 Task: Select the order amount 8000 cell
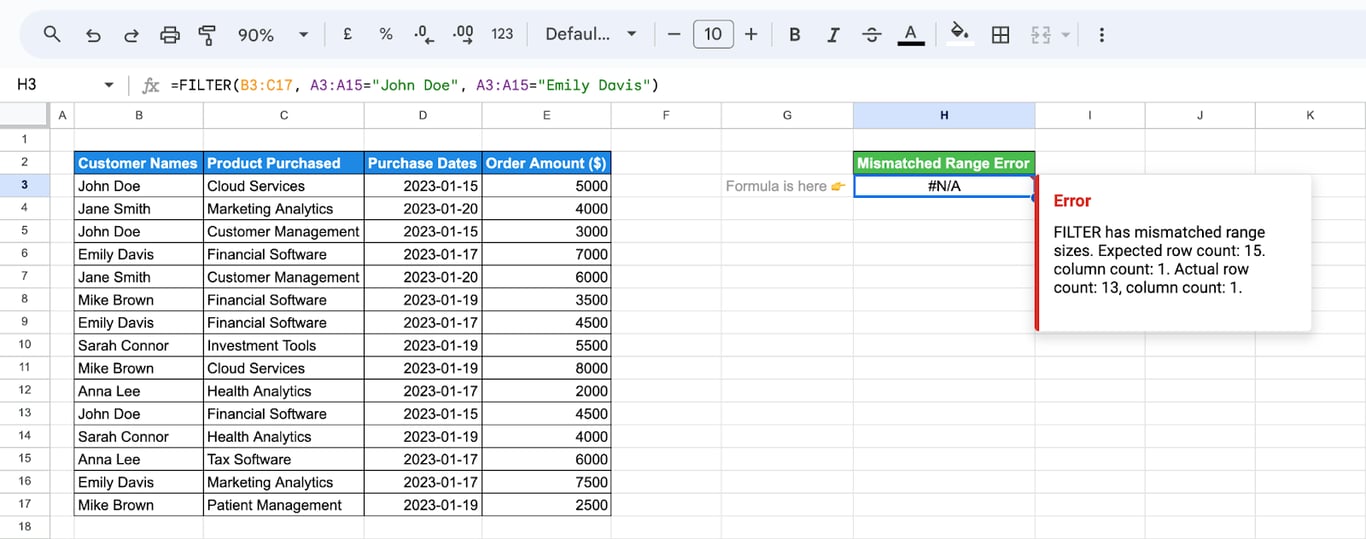click(x=547, y=368)
